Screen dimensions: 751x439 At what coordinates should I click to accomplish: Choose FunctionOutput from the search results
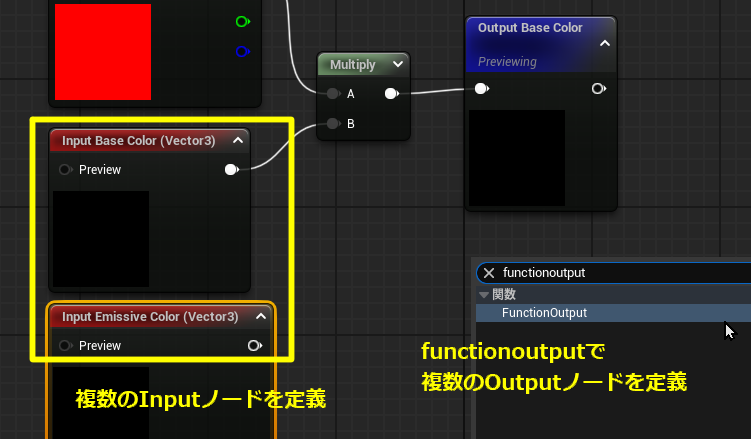614,313
